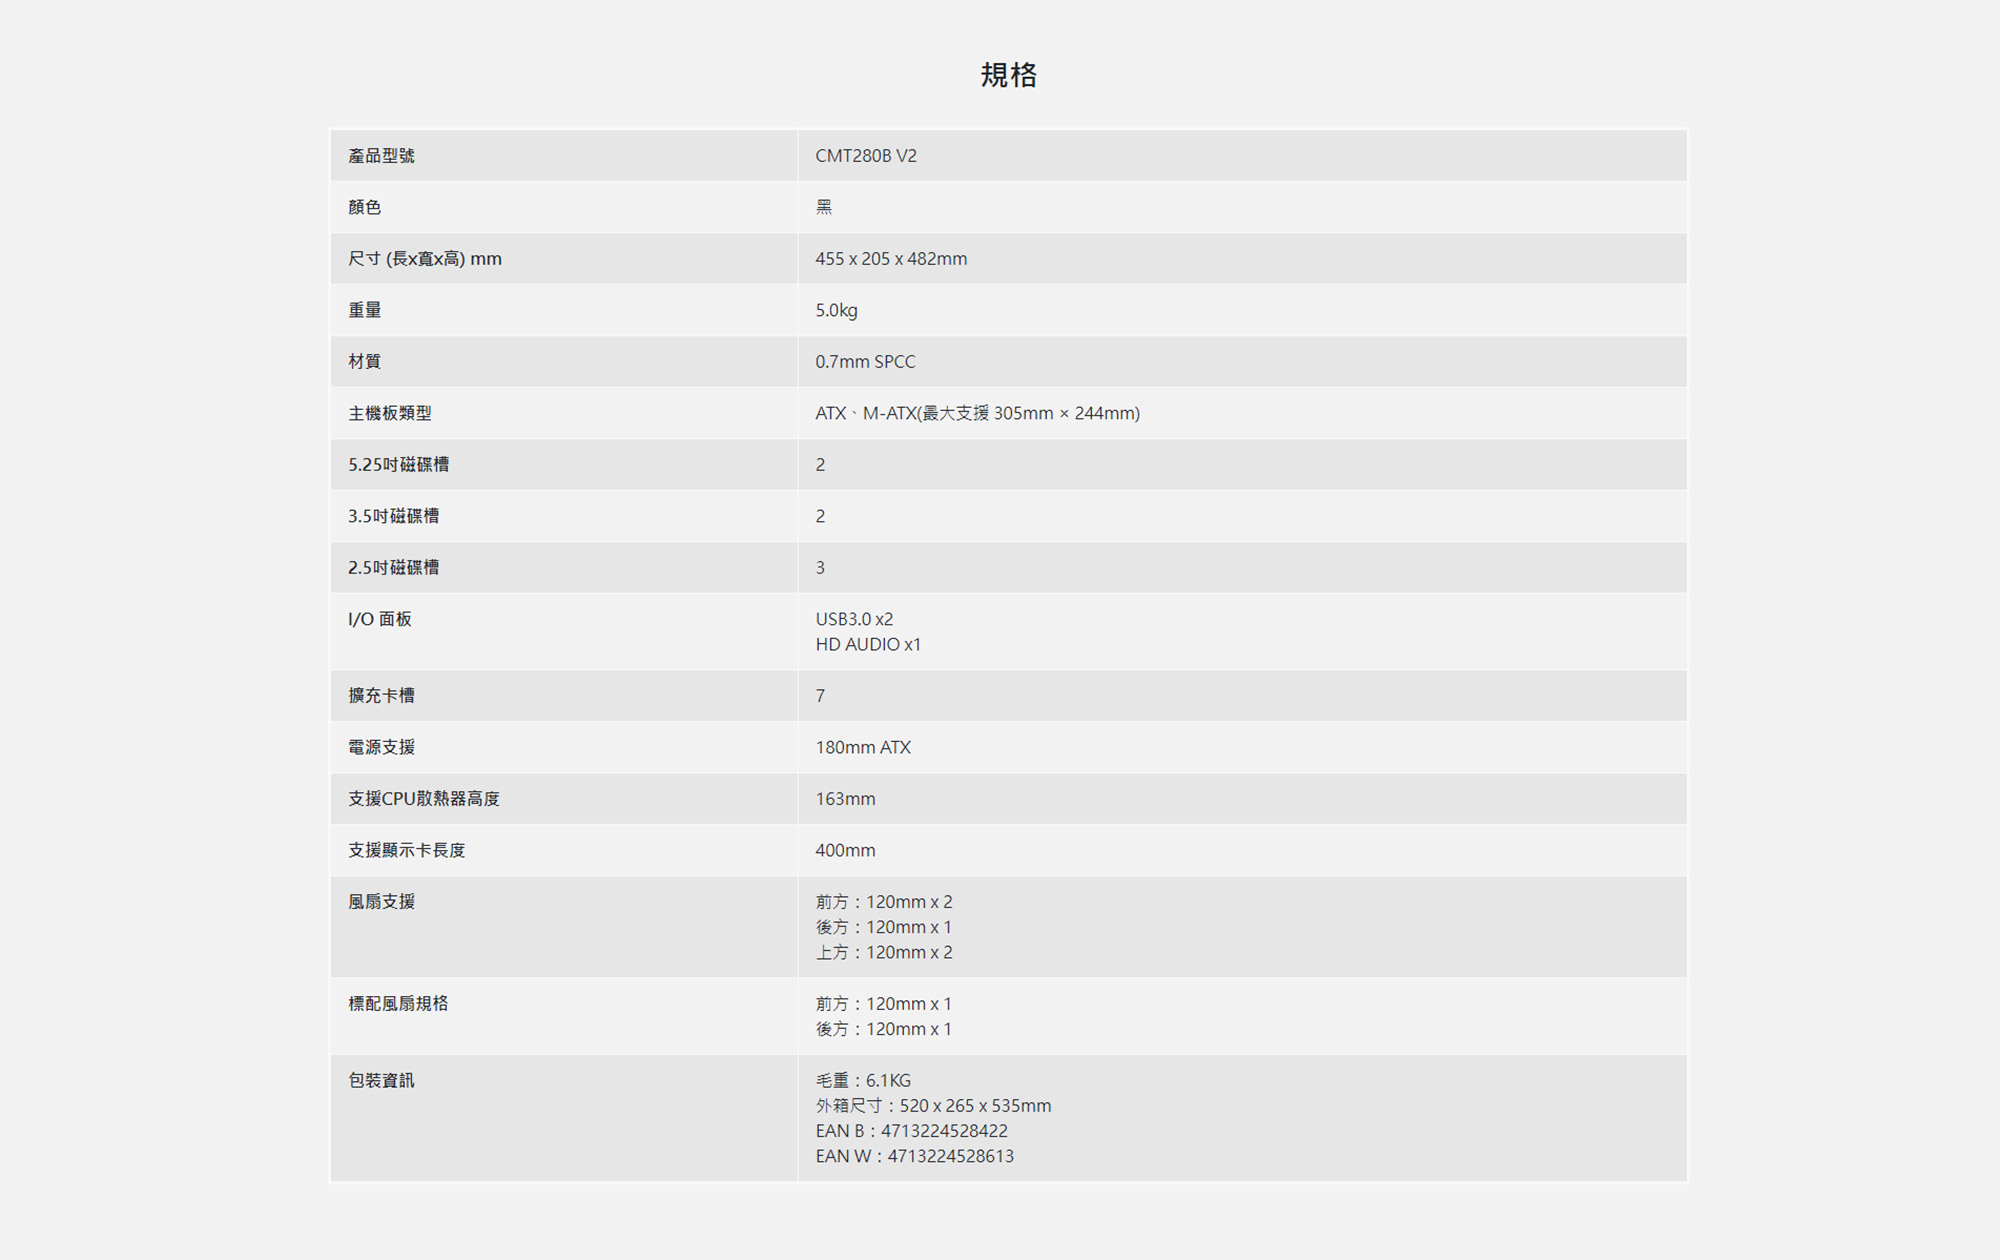2000x1260 pixels.
Task: Select 前方：120mm x 2 fan support line
Action: point(884,902)
